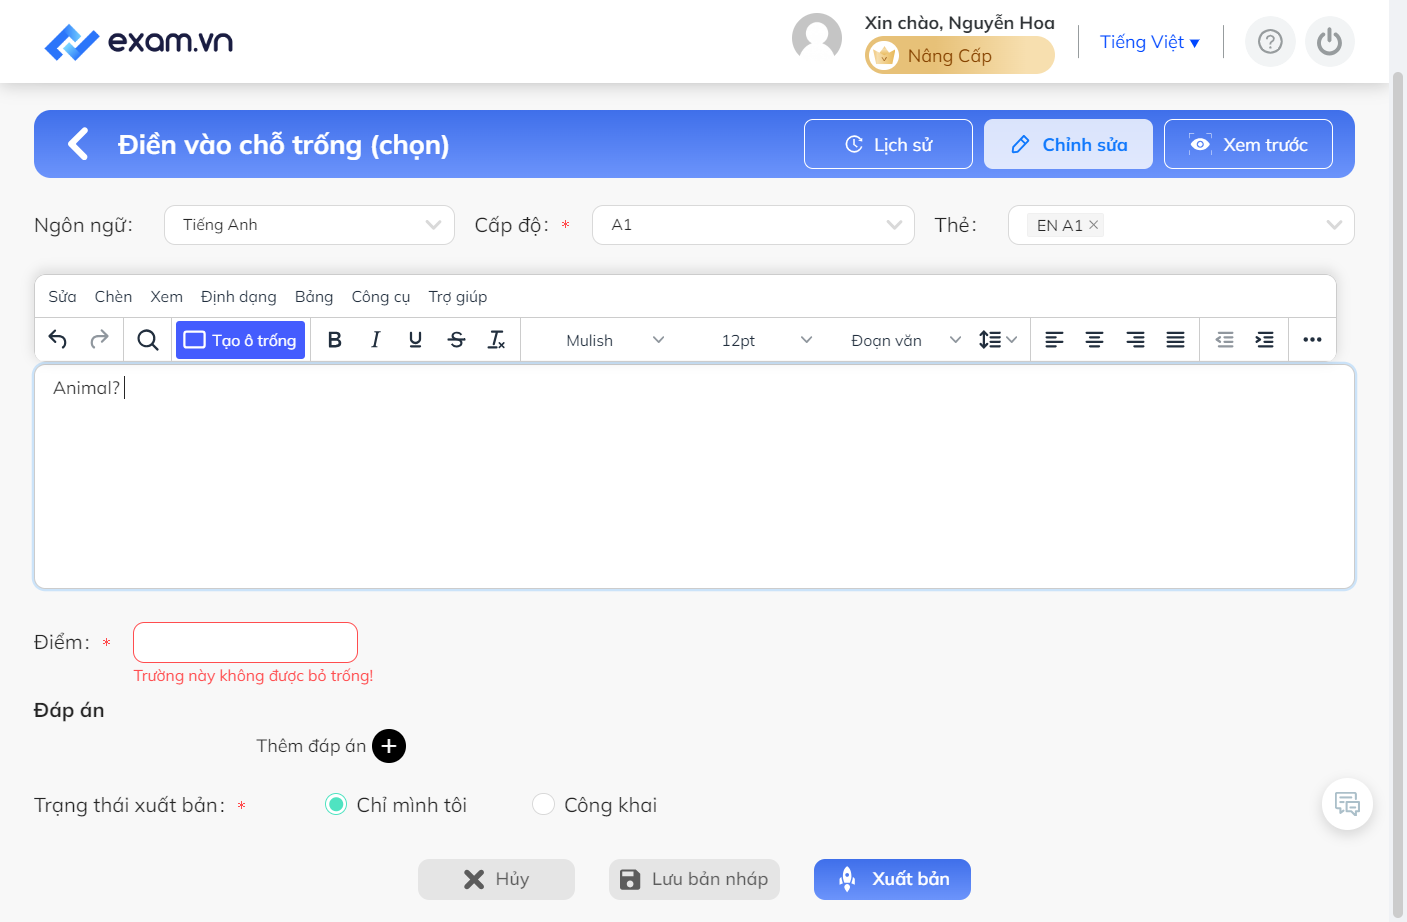Switch language via 'Tiếng Việt' selector
Screen dimensions: 1407x922
pyautogui.click(x=1149, y=42)
